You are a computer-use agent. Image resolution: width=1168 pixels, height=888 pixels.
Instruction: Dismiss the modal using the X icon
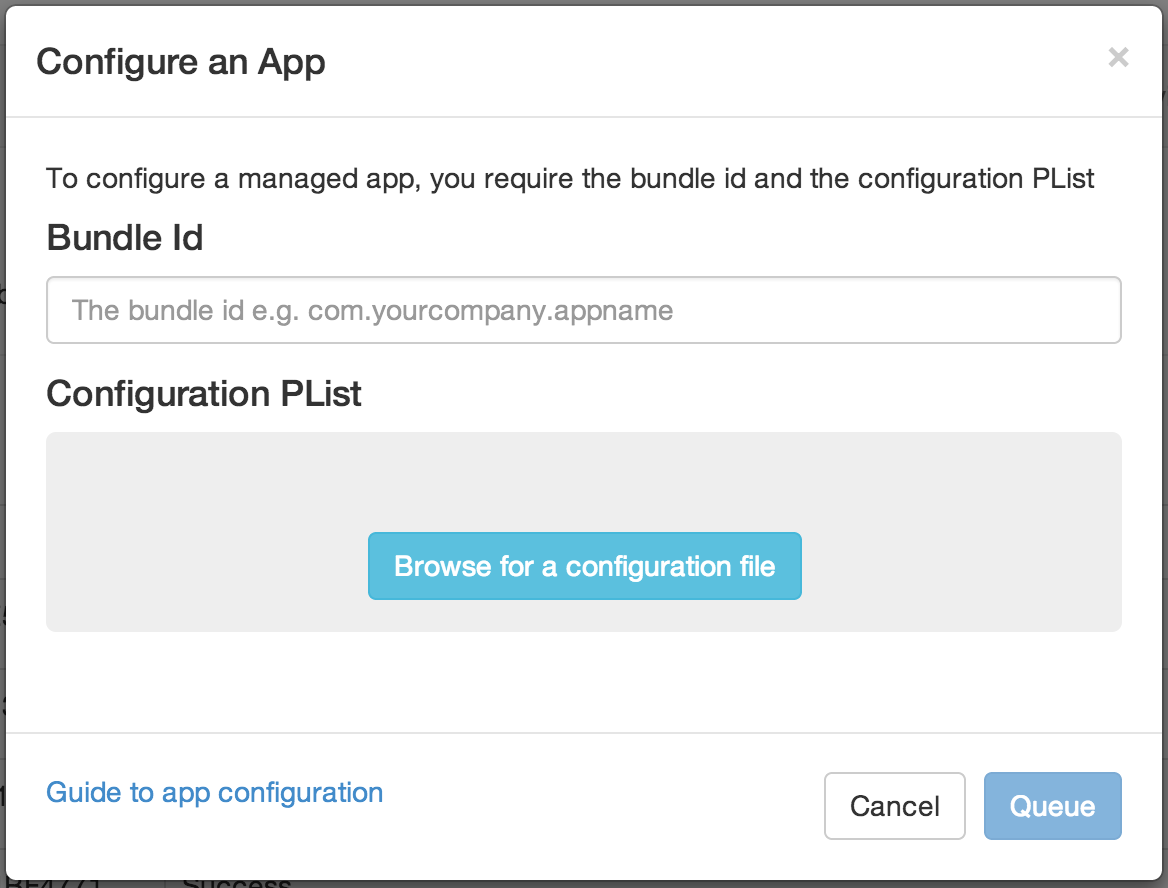[x=1118, y=58]
